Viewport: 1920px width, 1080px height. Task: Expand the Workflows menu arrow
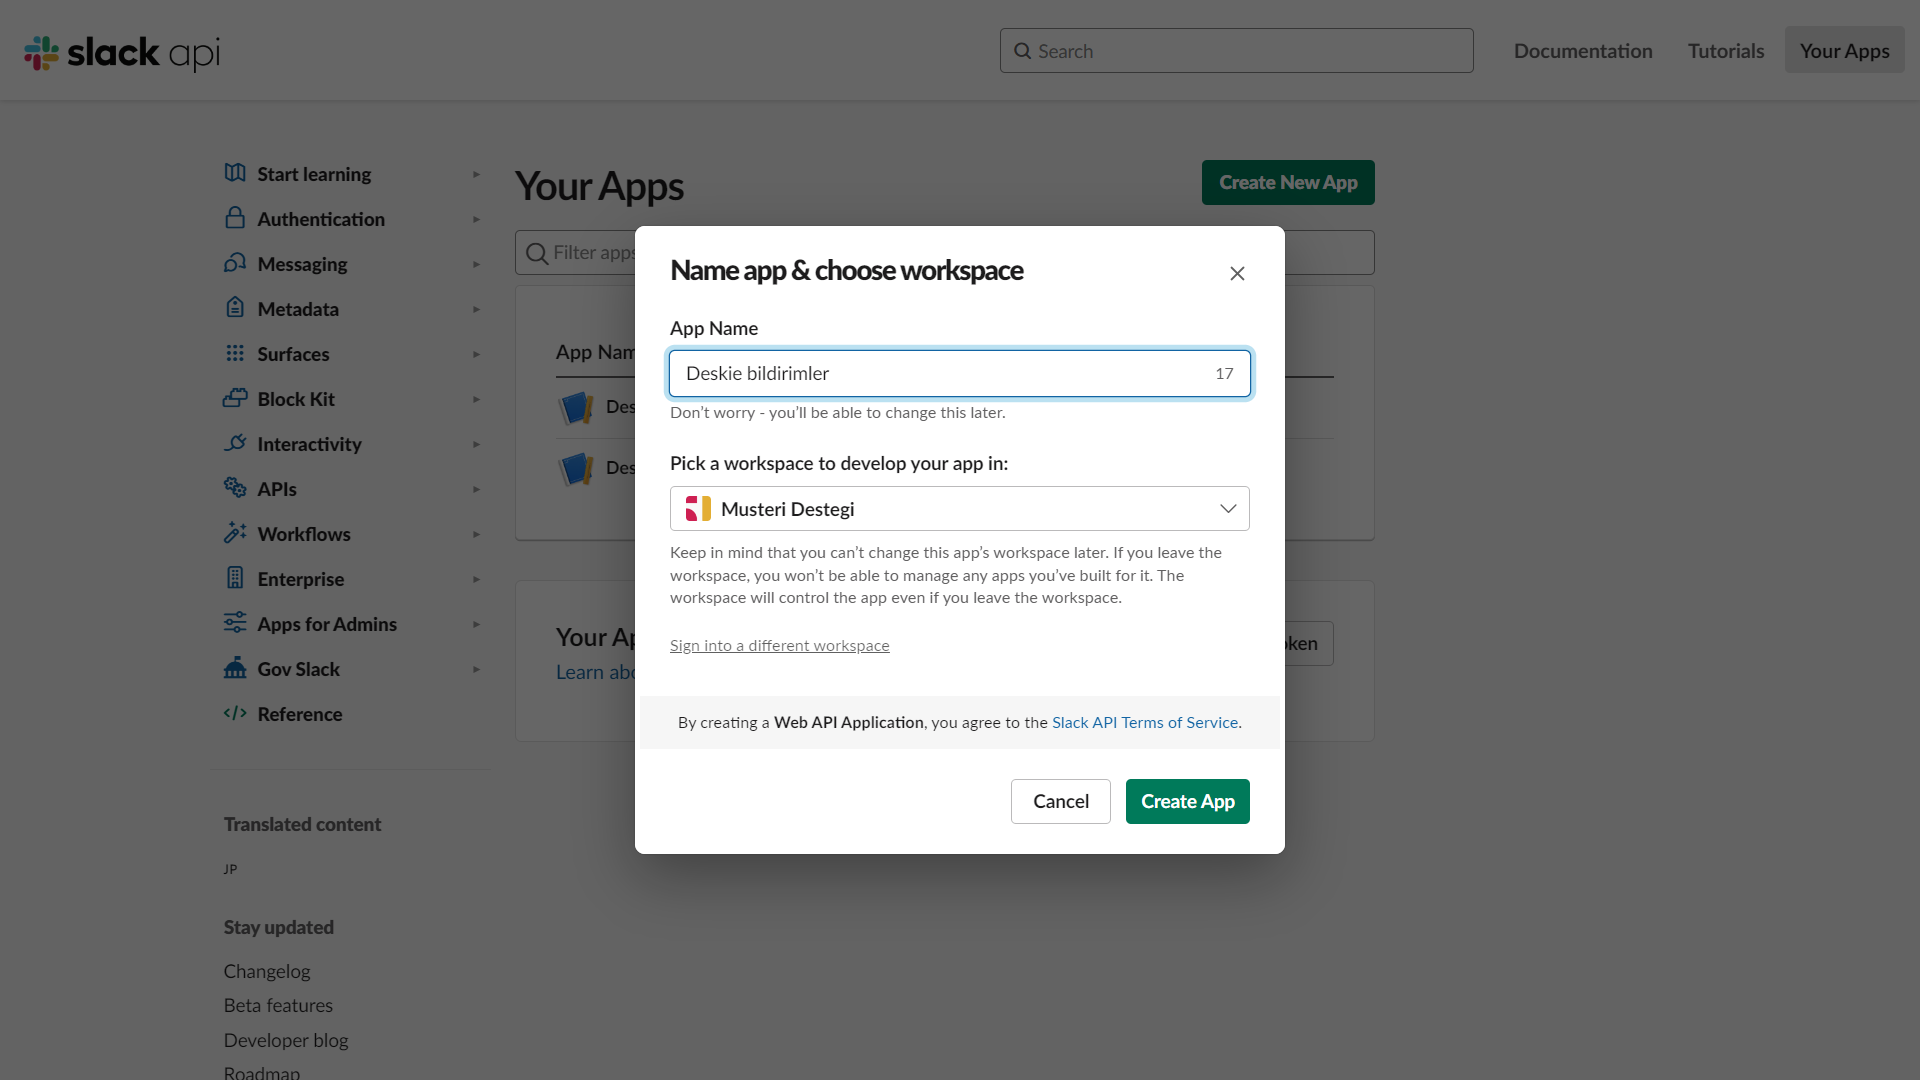coord(476,534)
